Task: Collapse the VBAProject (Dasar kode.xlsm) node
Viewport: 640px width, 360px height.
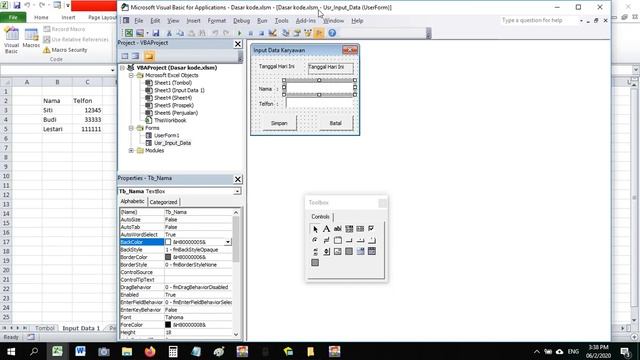Action: 122,68
